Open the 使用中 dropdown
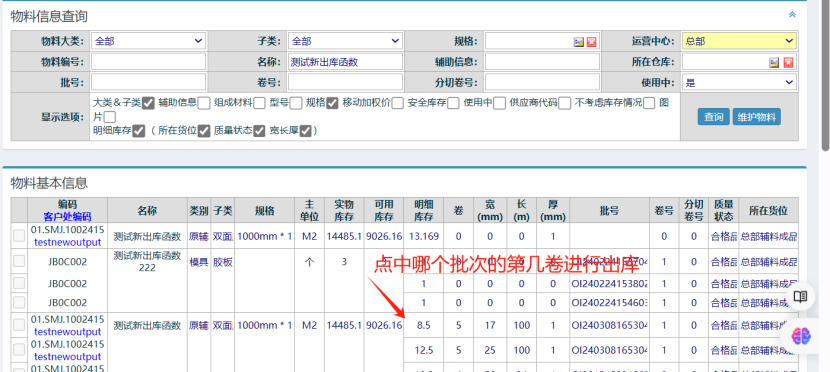Viewport: 830px width, 372px height. 739,82
